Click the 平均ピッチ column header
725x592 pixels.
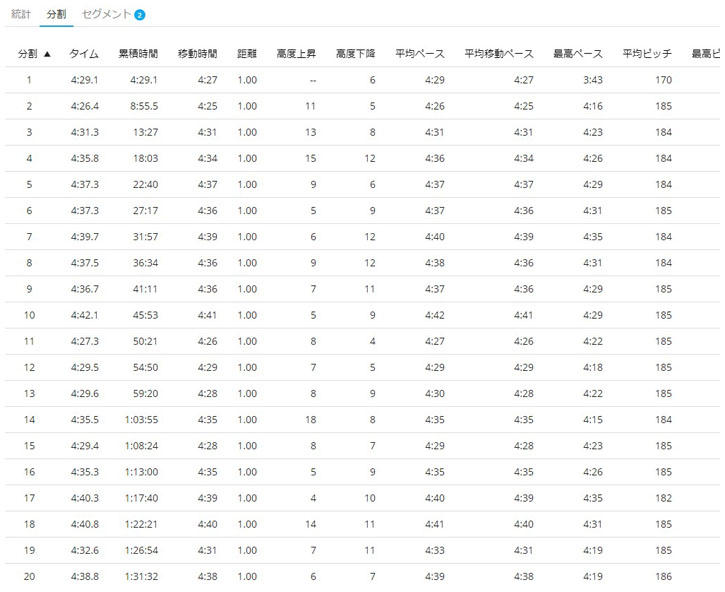click(x=646, y=54)
